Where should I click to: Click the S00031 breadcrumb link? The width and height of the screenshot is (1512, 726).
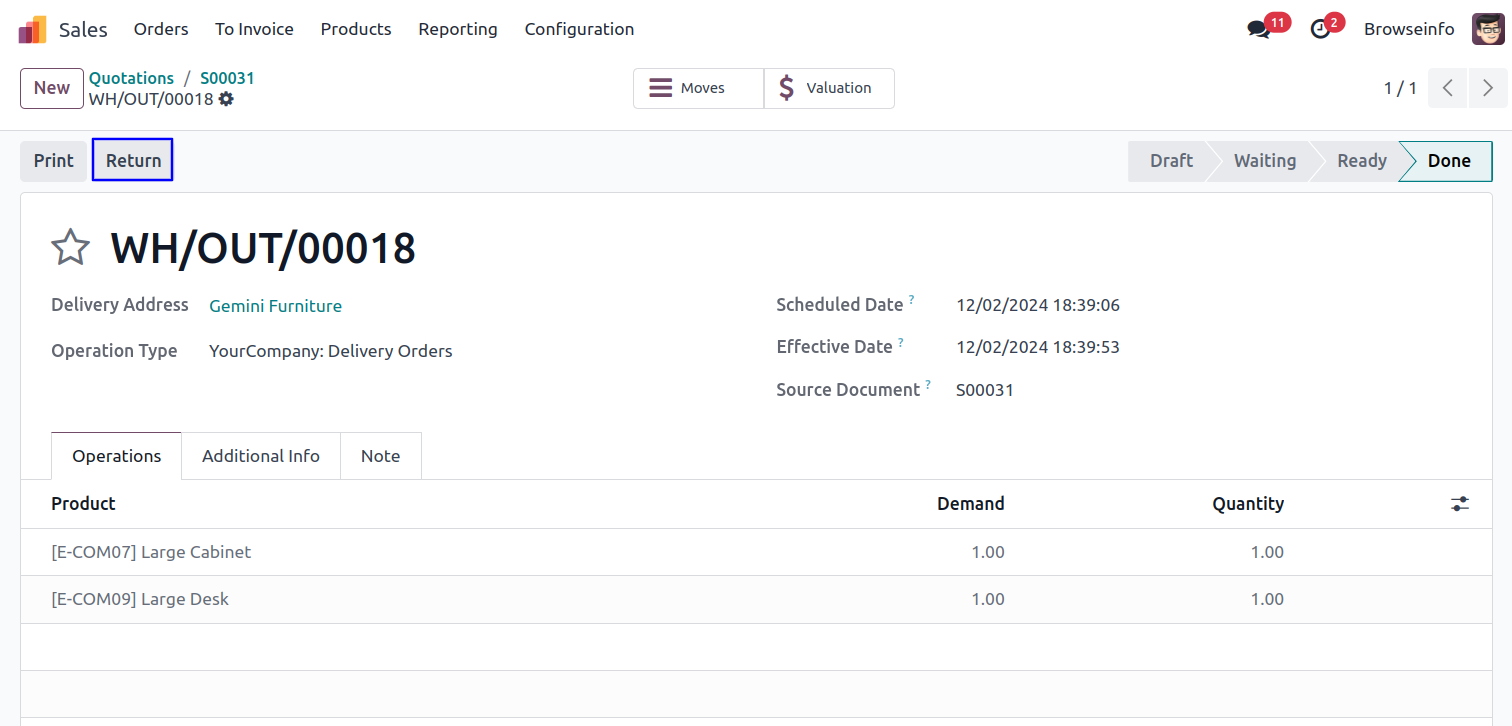coord(227,78)
